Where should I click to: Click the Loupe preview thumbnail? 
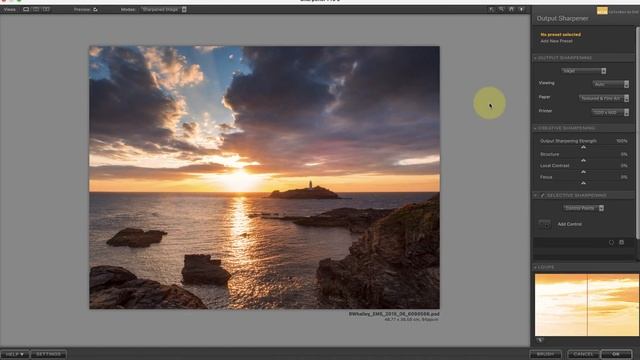pos(587,305)
